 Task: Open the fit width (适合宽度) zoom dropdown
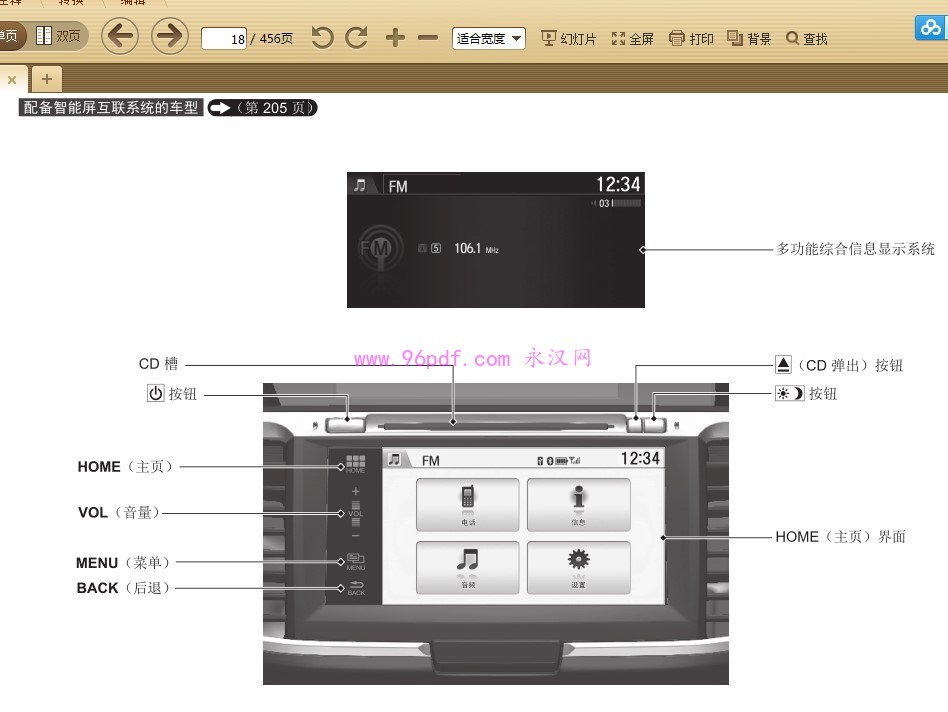click(x=489, y=39)
